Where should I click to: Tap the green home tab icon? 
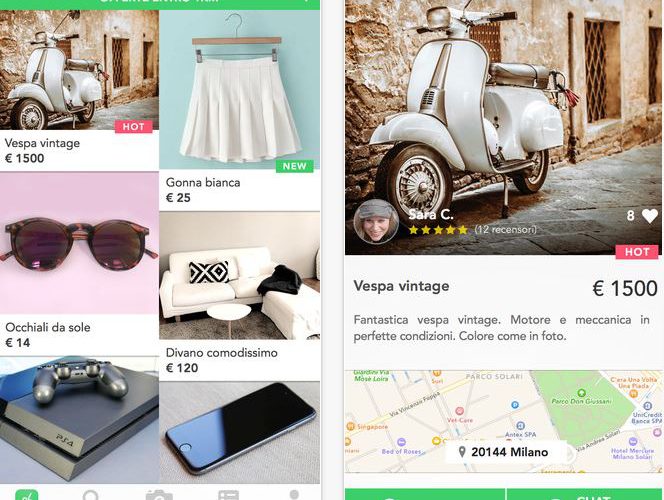(26, 495)
